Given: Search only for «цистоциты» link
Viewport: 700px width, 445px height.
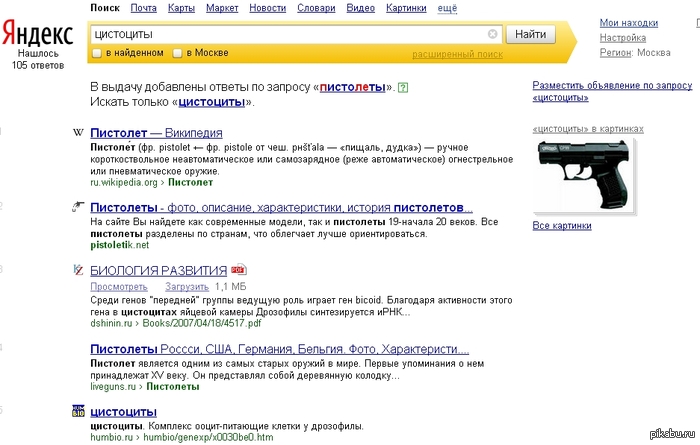Looking at the screenshot, I should pyautogui.click(x=212, y=102).
